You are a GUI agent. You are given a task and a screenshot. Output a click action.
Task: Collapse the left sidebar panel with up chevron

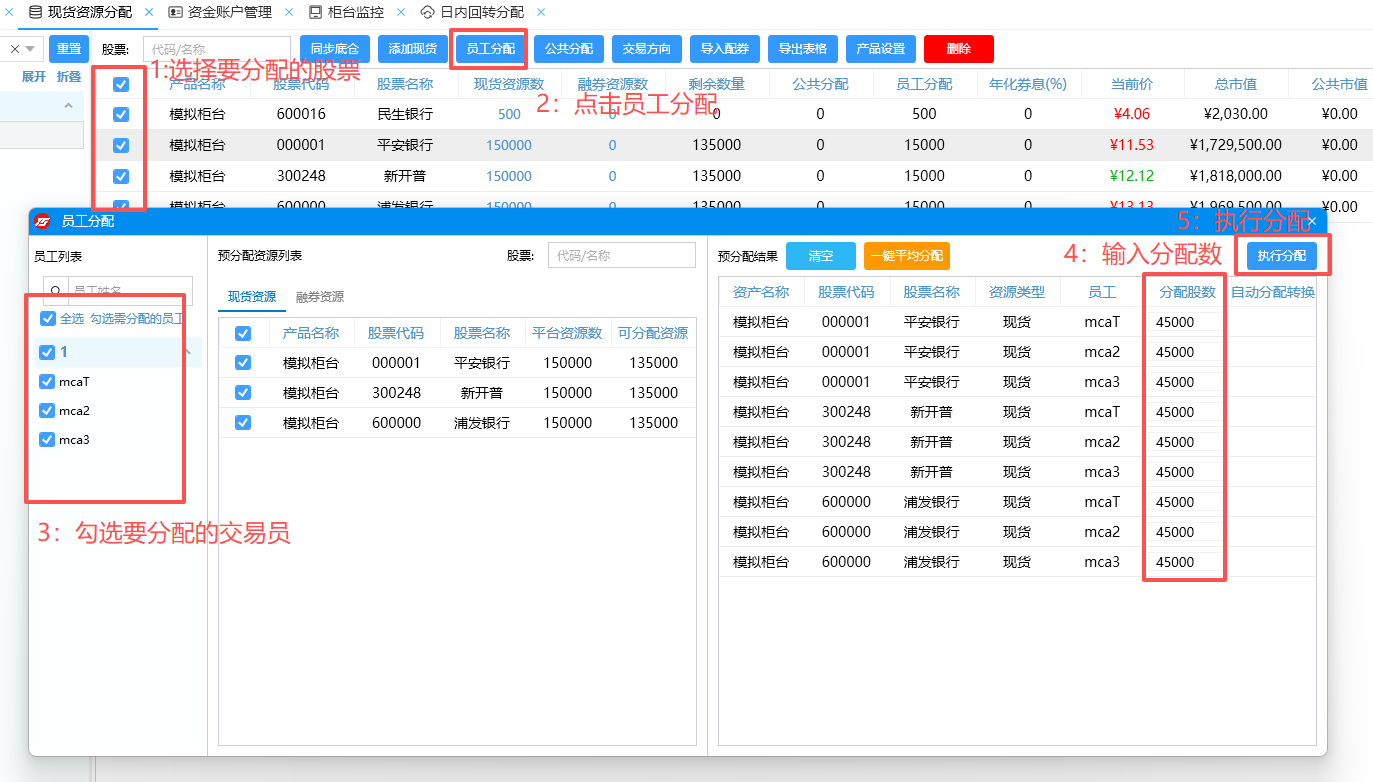(69, 106)
